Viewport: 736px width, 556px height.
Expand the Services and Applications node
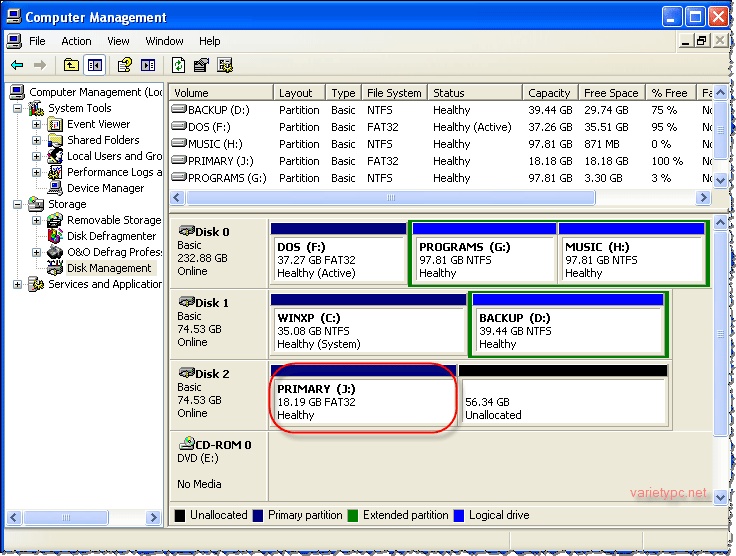(17, 284)
